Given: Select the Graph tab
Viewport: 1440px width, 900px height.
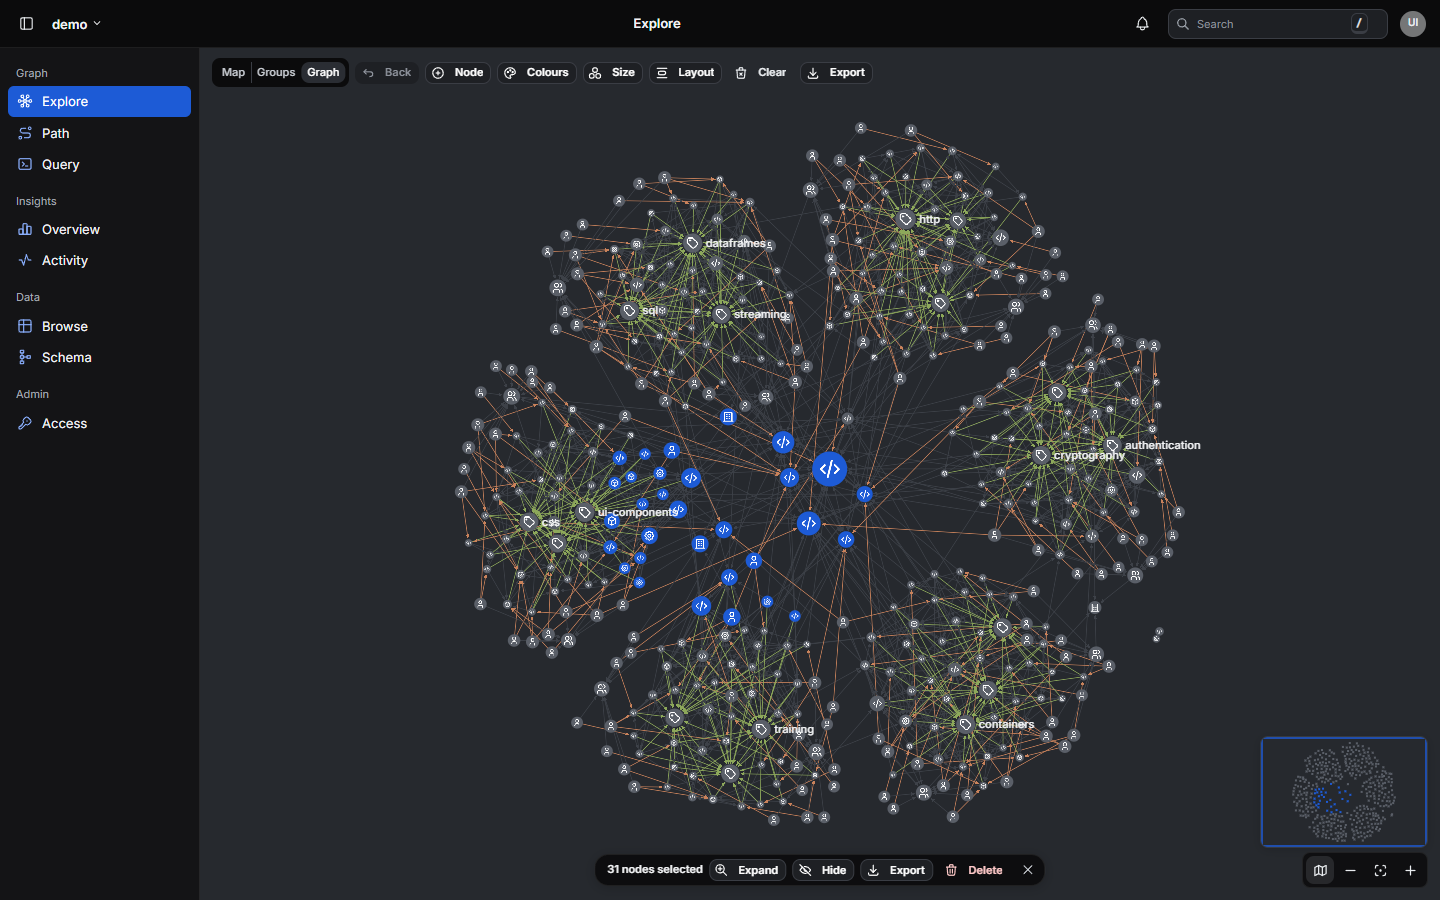Looking at the screenshot, I should pyautogui.click(x=323, y=73).
